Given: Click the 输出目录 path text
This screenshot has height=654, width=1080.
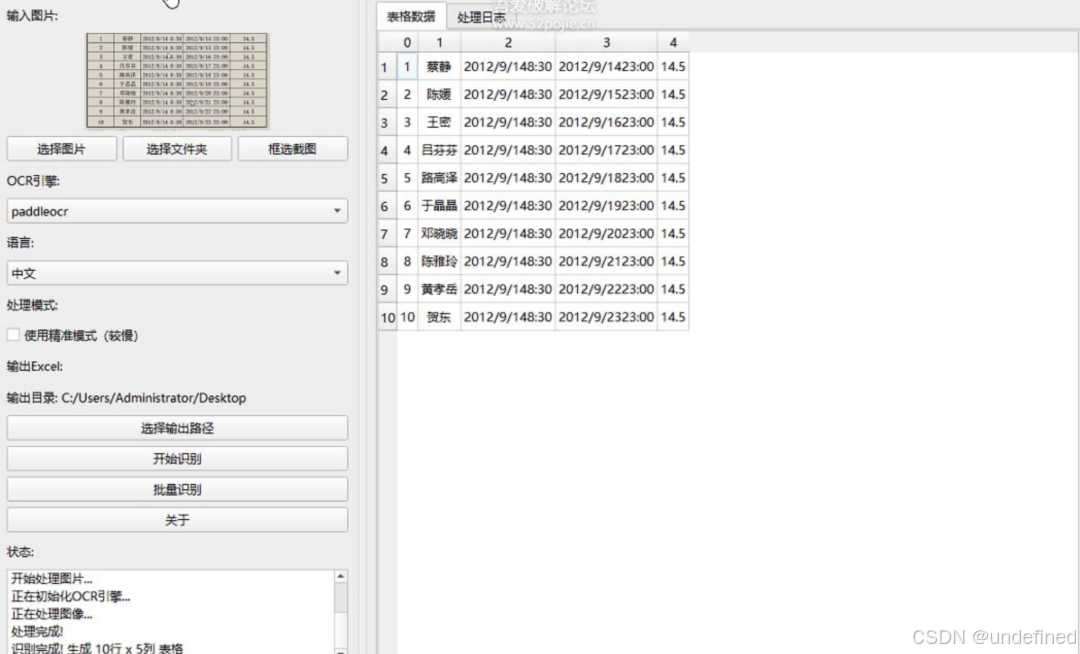Looking at the screenshot, I should click(126, 398).
